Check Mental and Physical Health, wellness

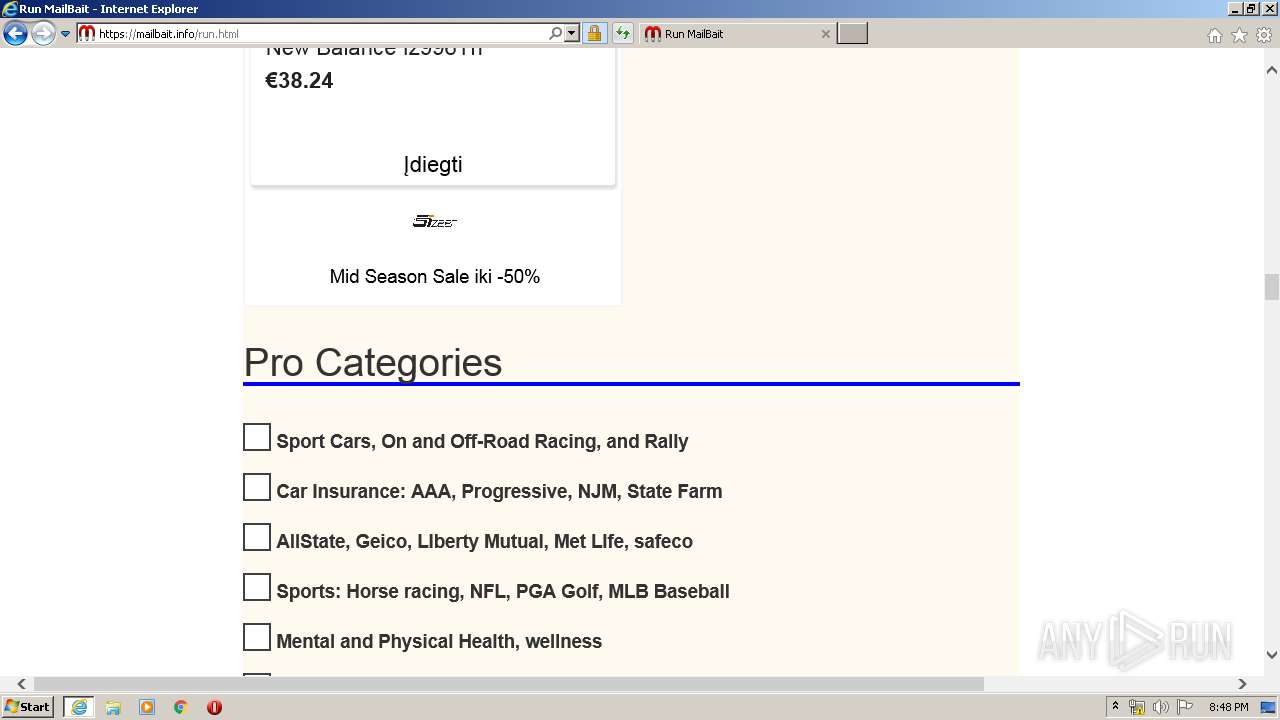coord(257,637)
